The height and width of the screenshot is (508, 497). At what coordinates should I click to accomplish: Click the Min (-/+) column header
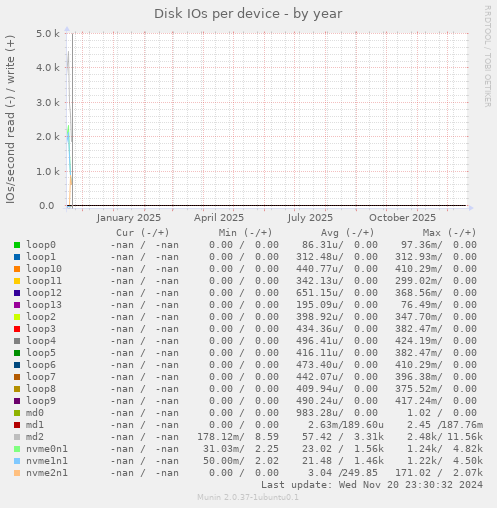coord(246,233)
